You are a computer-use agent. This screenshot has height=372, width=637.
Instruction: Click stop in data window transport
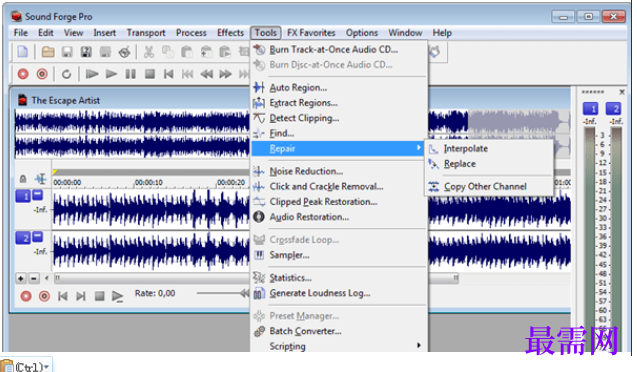99,296
